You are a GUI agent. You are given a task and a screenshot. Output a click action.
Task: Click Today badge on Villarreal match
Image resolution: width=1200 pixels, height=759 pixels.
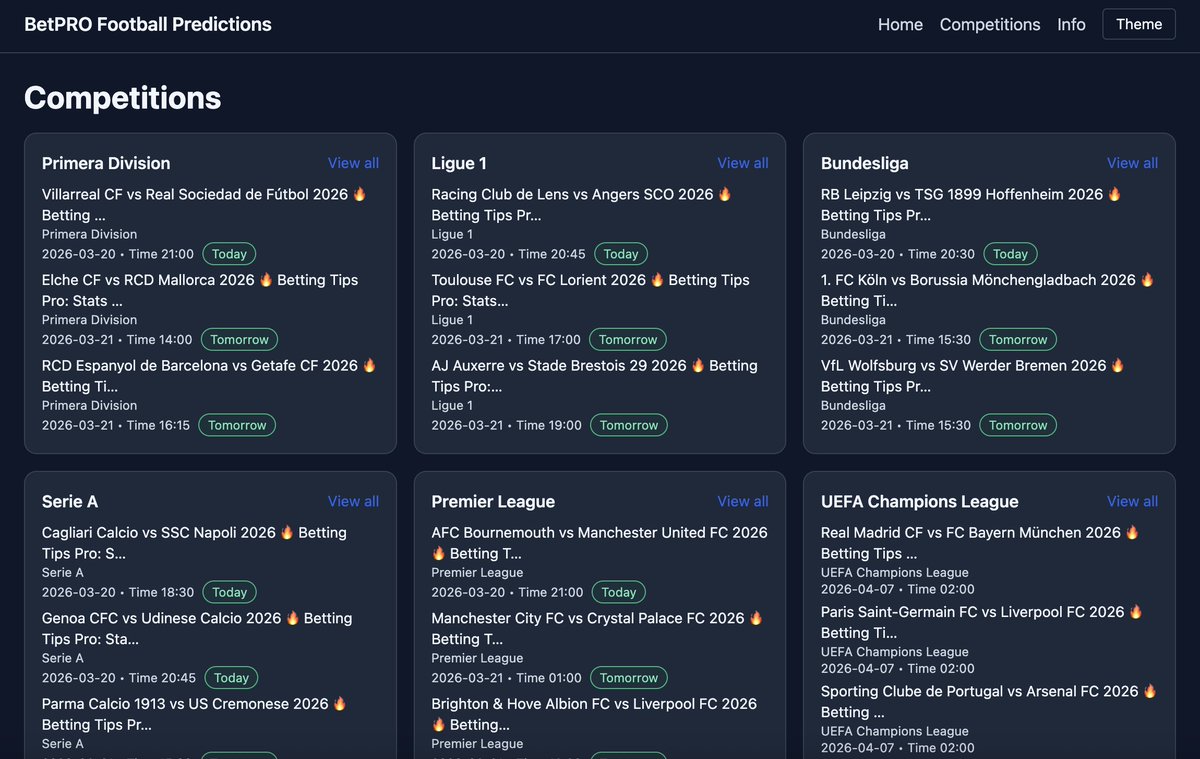(229, 254)
